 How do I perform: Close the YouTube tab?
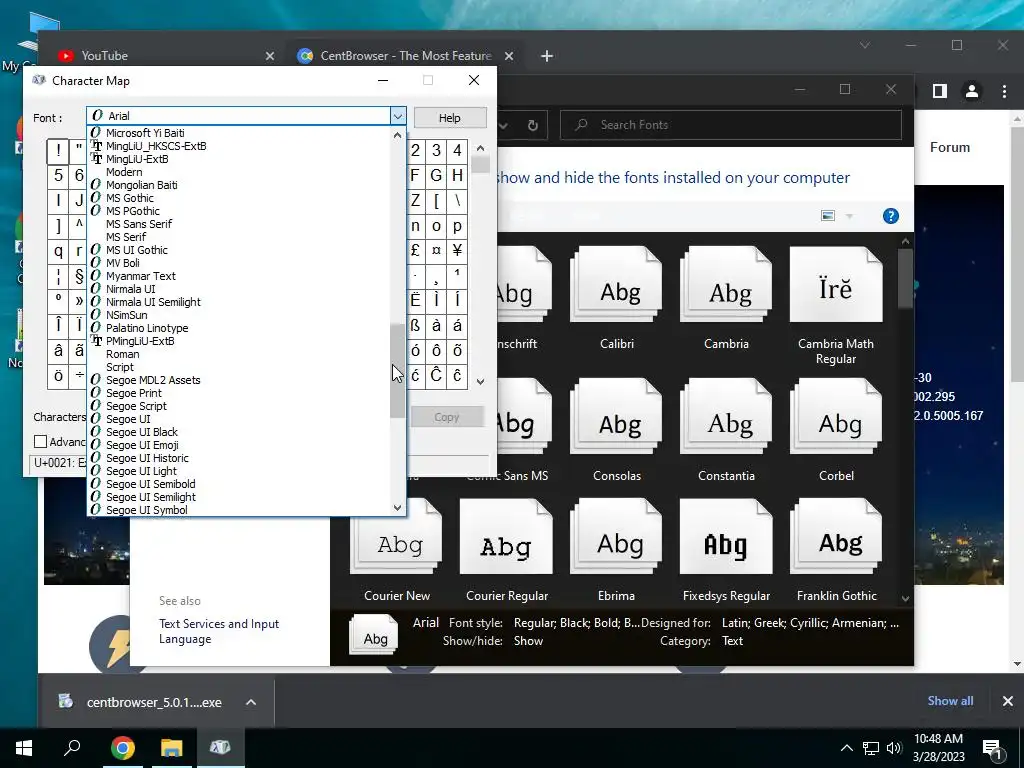270,56
